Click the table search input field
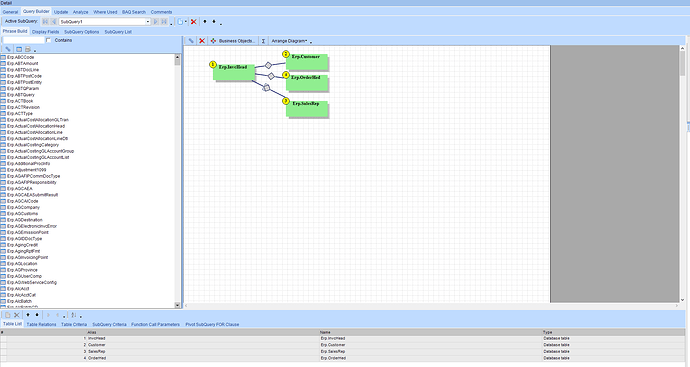The width and height of the screenshot is (690, 367). [24, 40]
